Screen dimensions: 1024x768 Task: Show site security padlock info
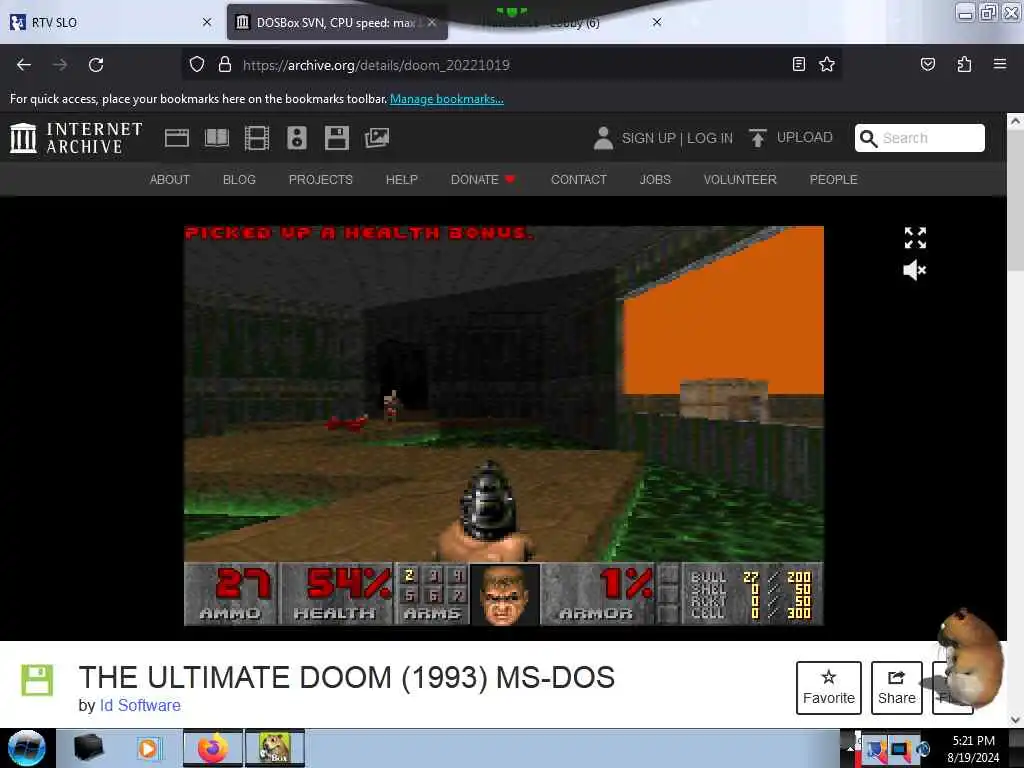point(225,65)
